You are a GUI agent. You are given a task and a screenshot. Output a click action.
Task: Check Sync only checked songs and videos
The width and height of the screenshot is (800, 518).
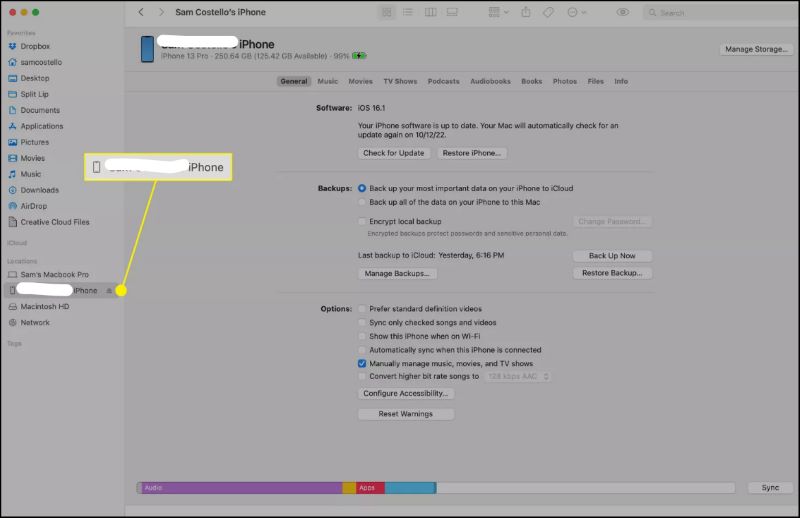click(362, 323)
